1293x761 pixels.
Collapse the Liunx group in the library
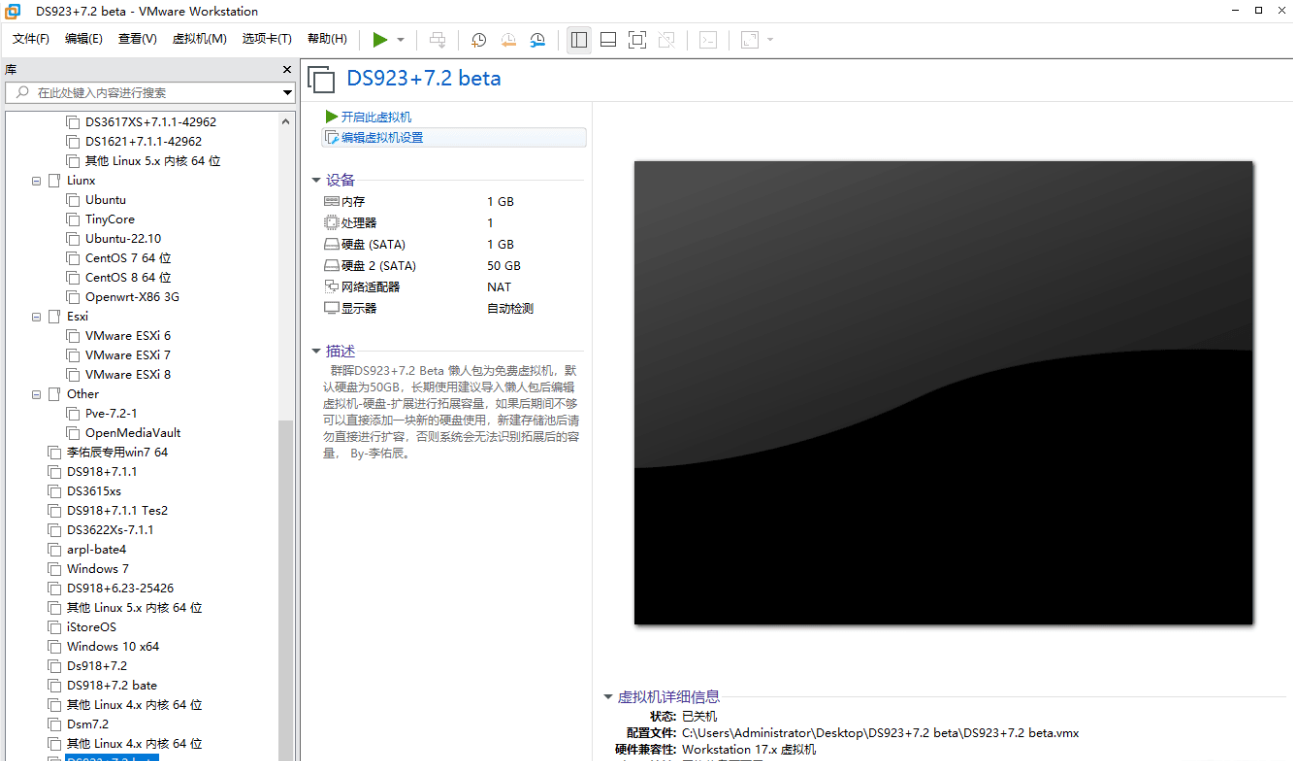pyautogui.click(x=36, y=180)
